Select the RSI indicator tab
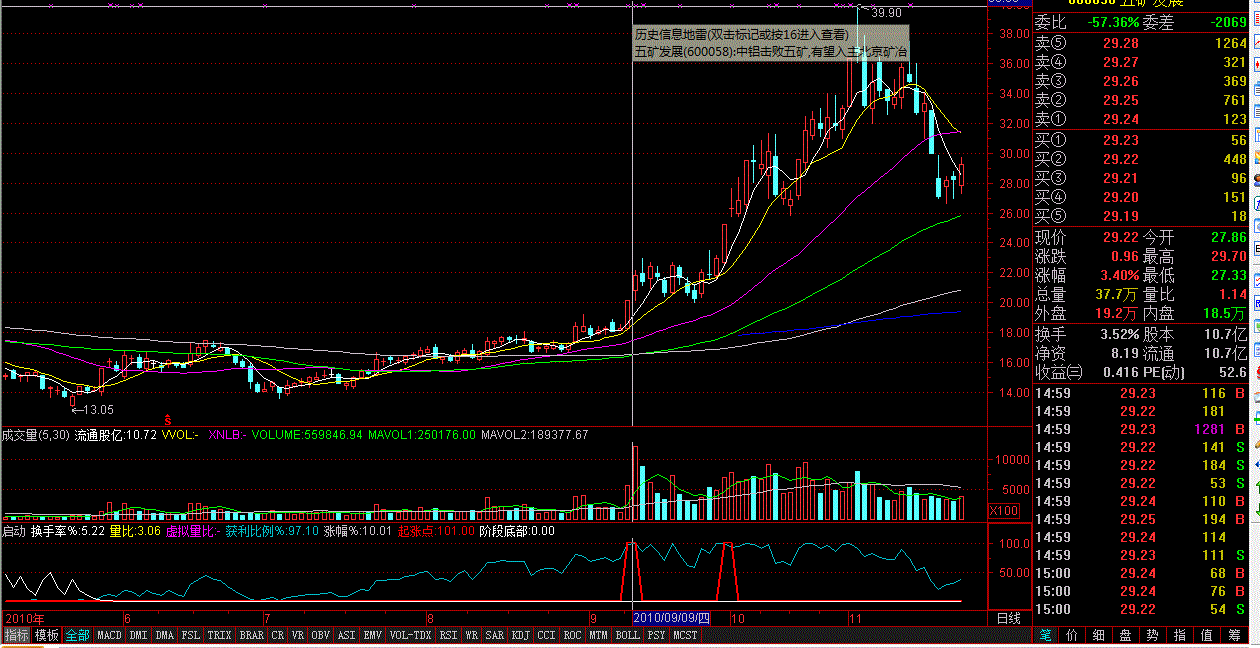 pos(449,635)
